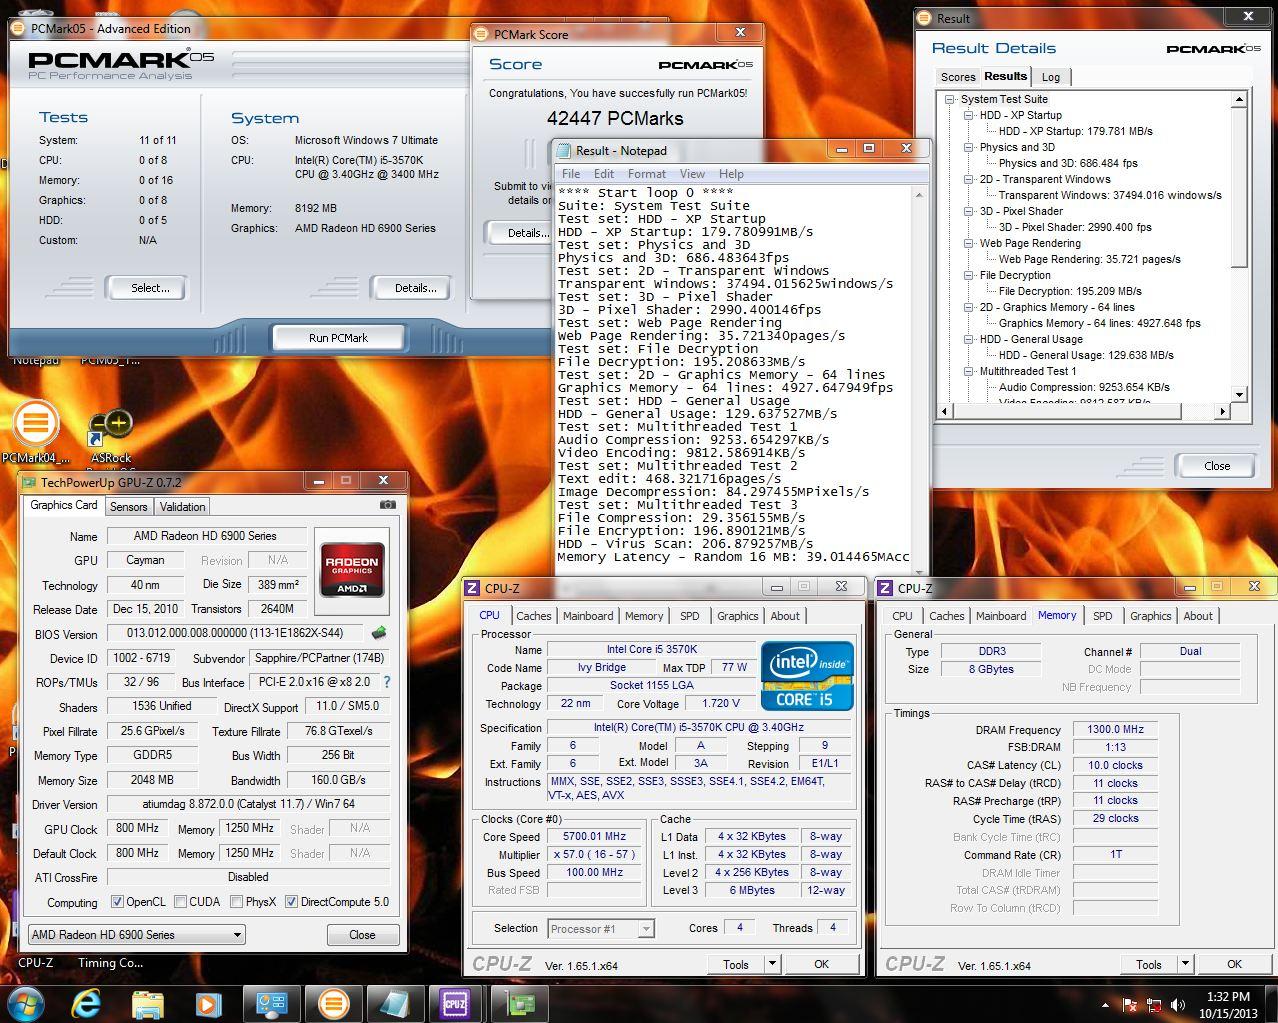Click the DRAM Frequency 1300.0 MHz field
The image size is (1278, 1023).
point(1115,729)
